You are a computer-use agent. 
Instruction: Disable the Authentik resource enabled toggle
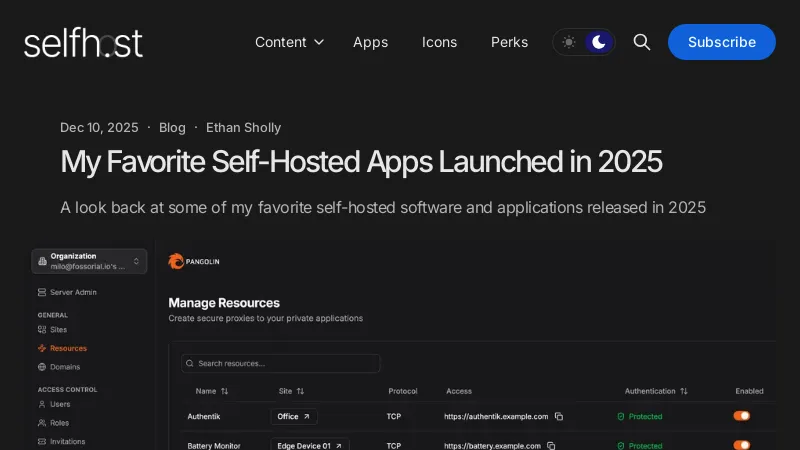pos(742,416)
